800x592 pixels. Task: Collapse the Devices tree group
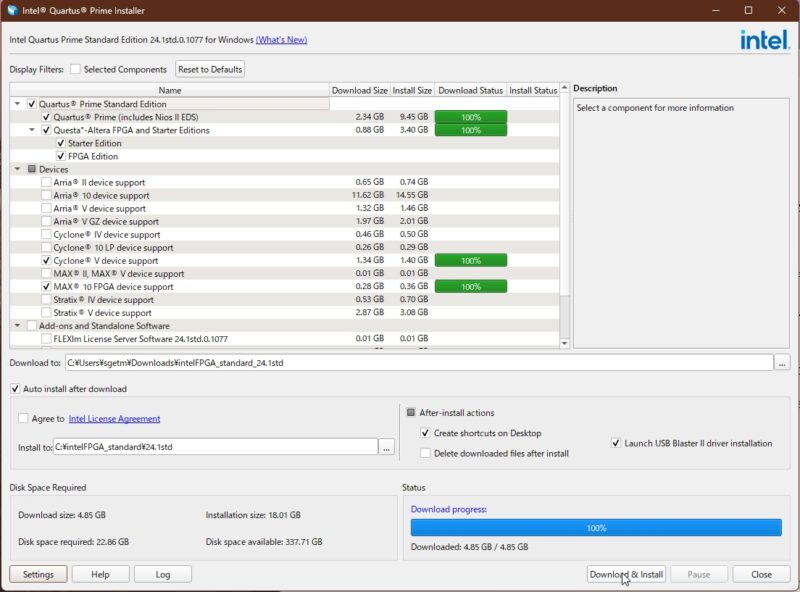coord(17,169)
